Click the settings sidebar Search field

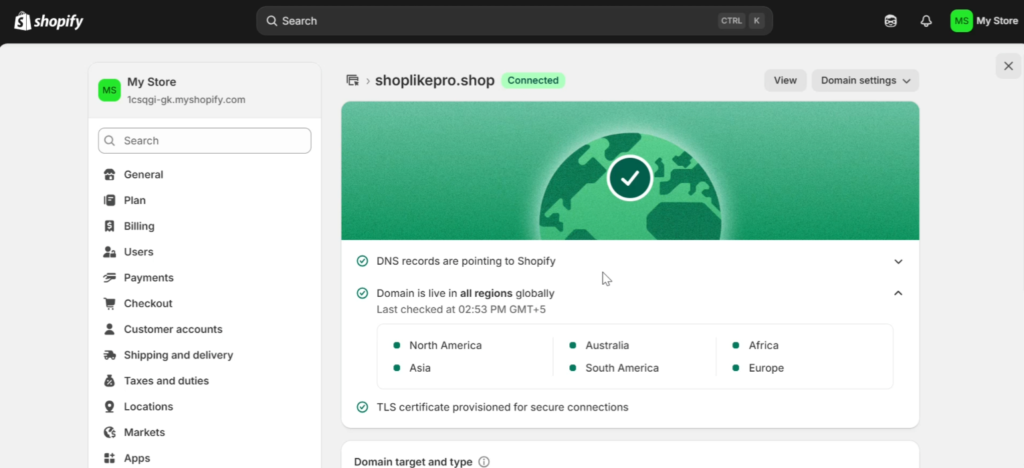pos(204,140)
